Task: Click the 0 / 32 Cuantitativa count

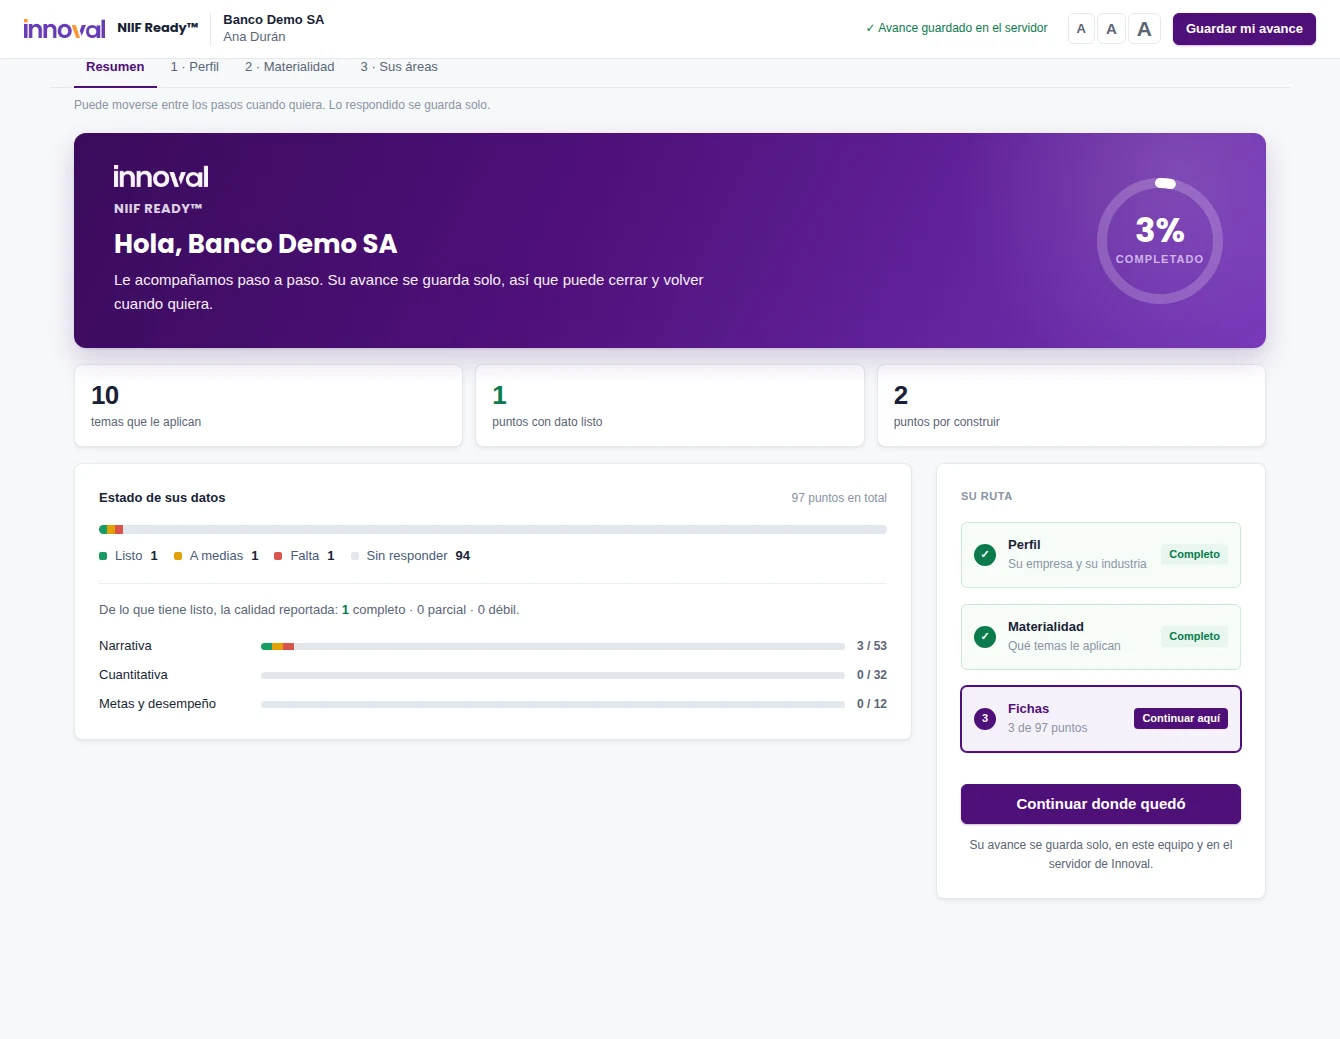Action: [872, 675]
